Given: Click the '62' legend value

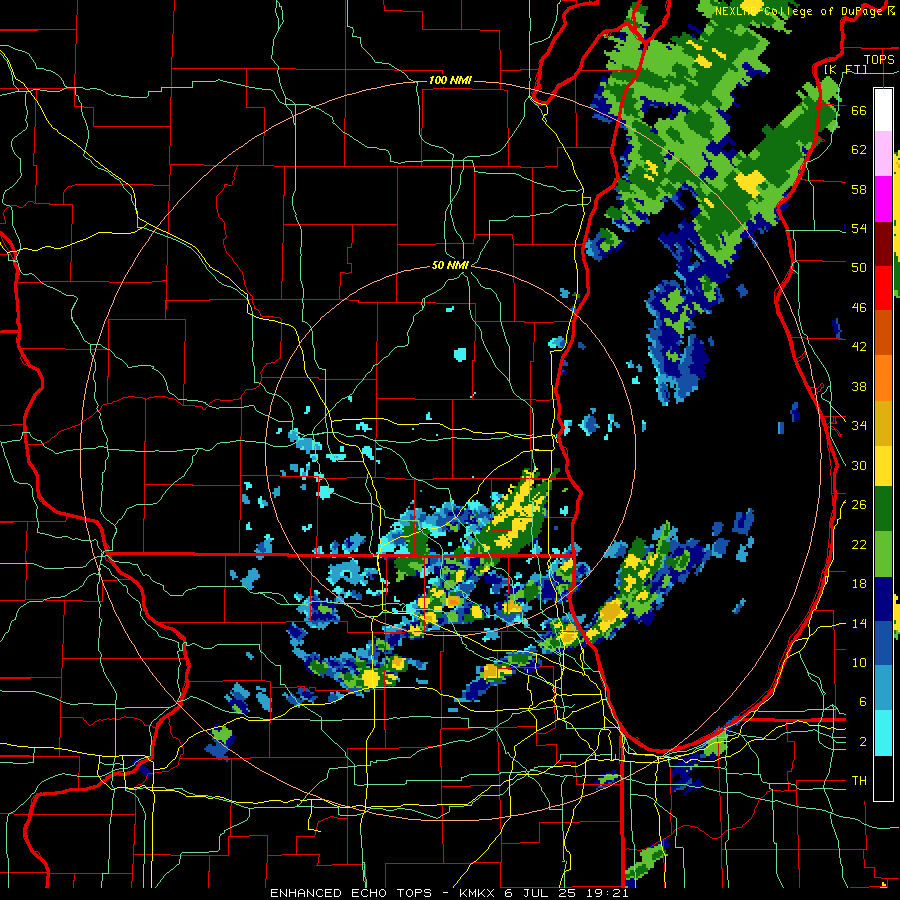Looking at the screenshot, I should tap(859, 149).
